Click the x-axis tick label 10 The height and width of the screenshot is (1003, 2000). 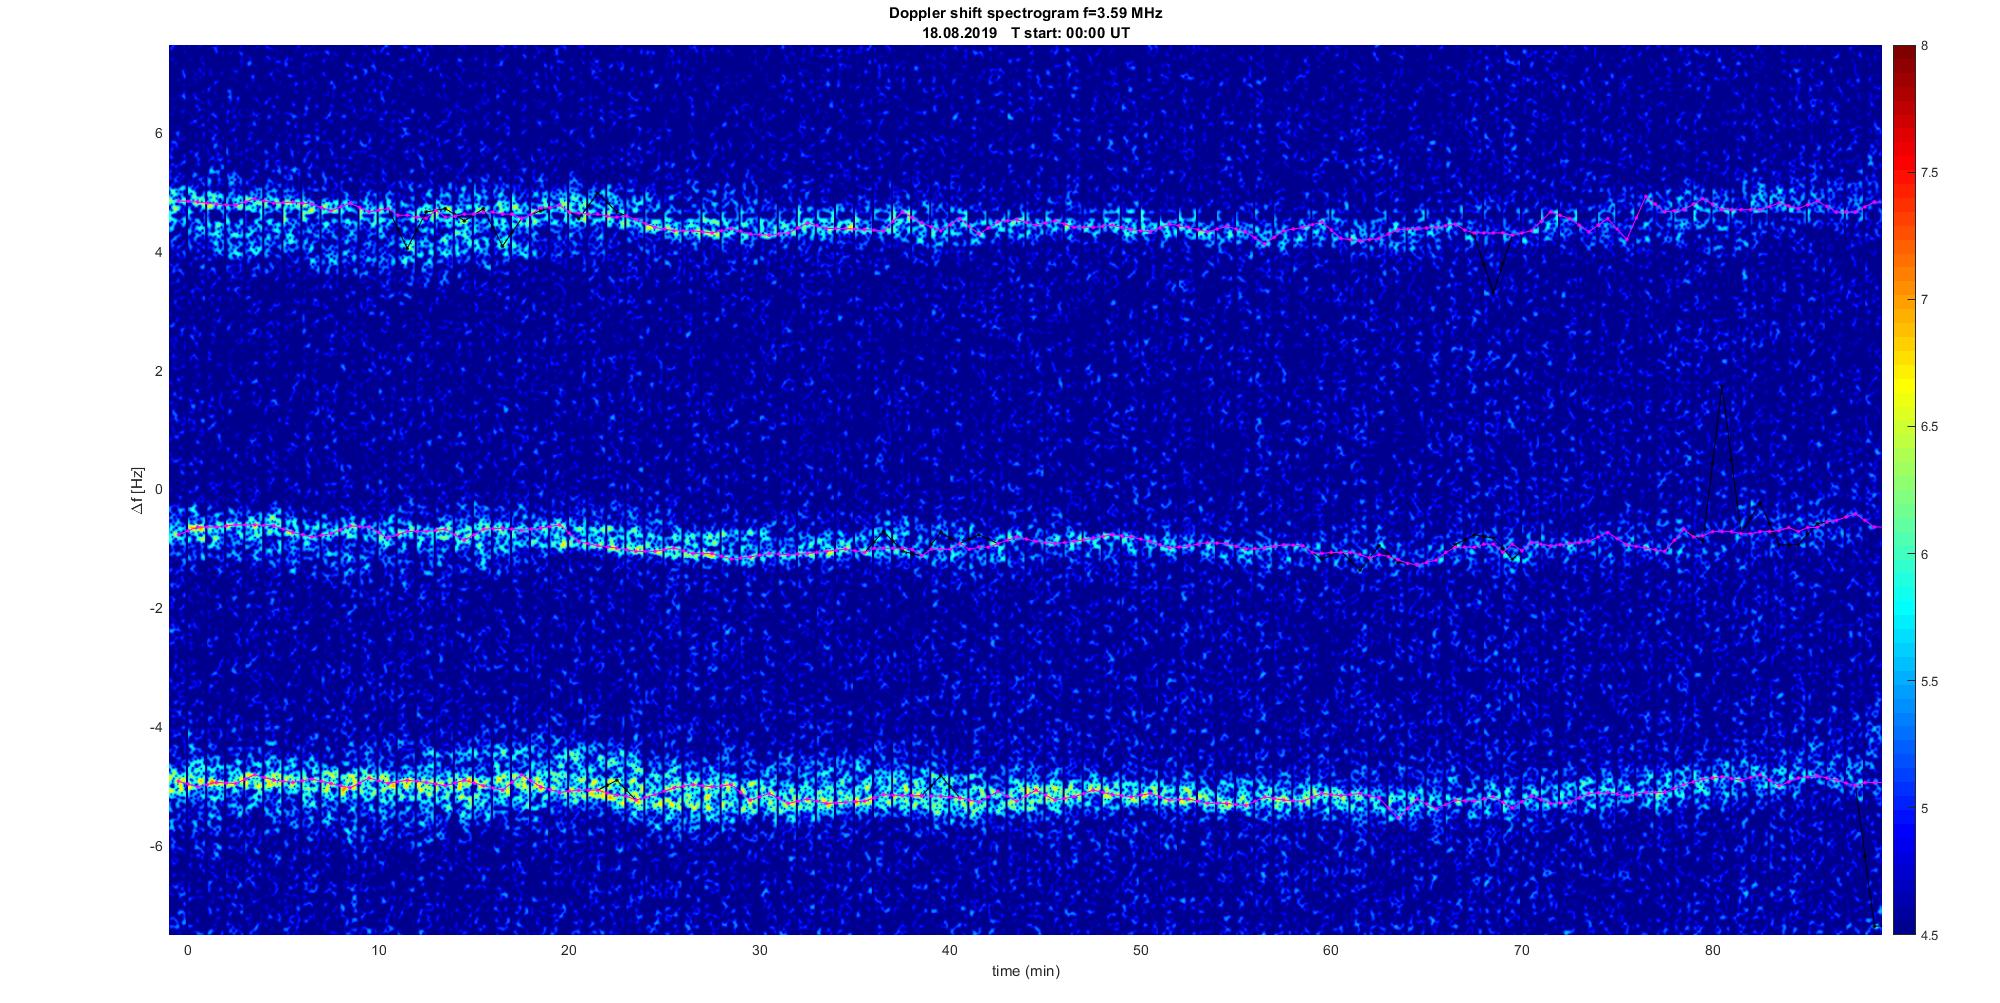[378, 950]
